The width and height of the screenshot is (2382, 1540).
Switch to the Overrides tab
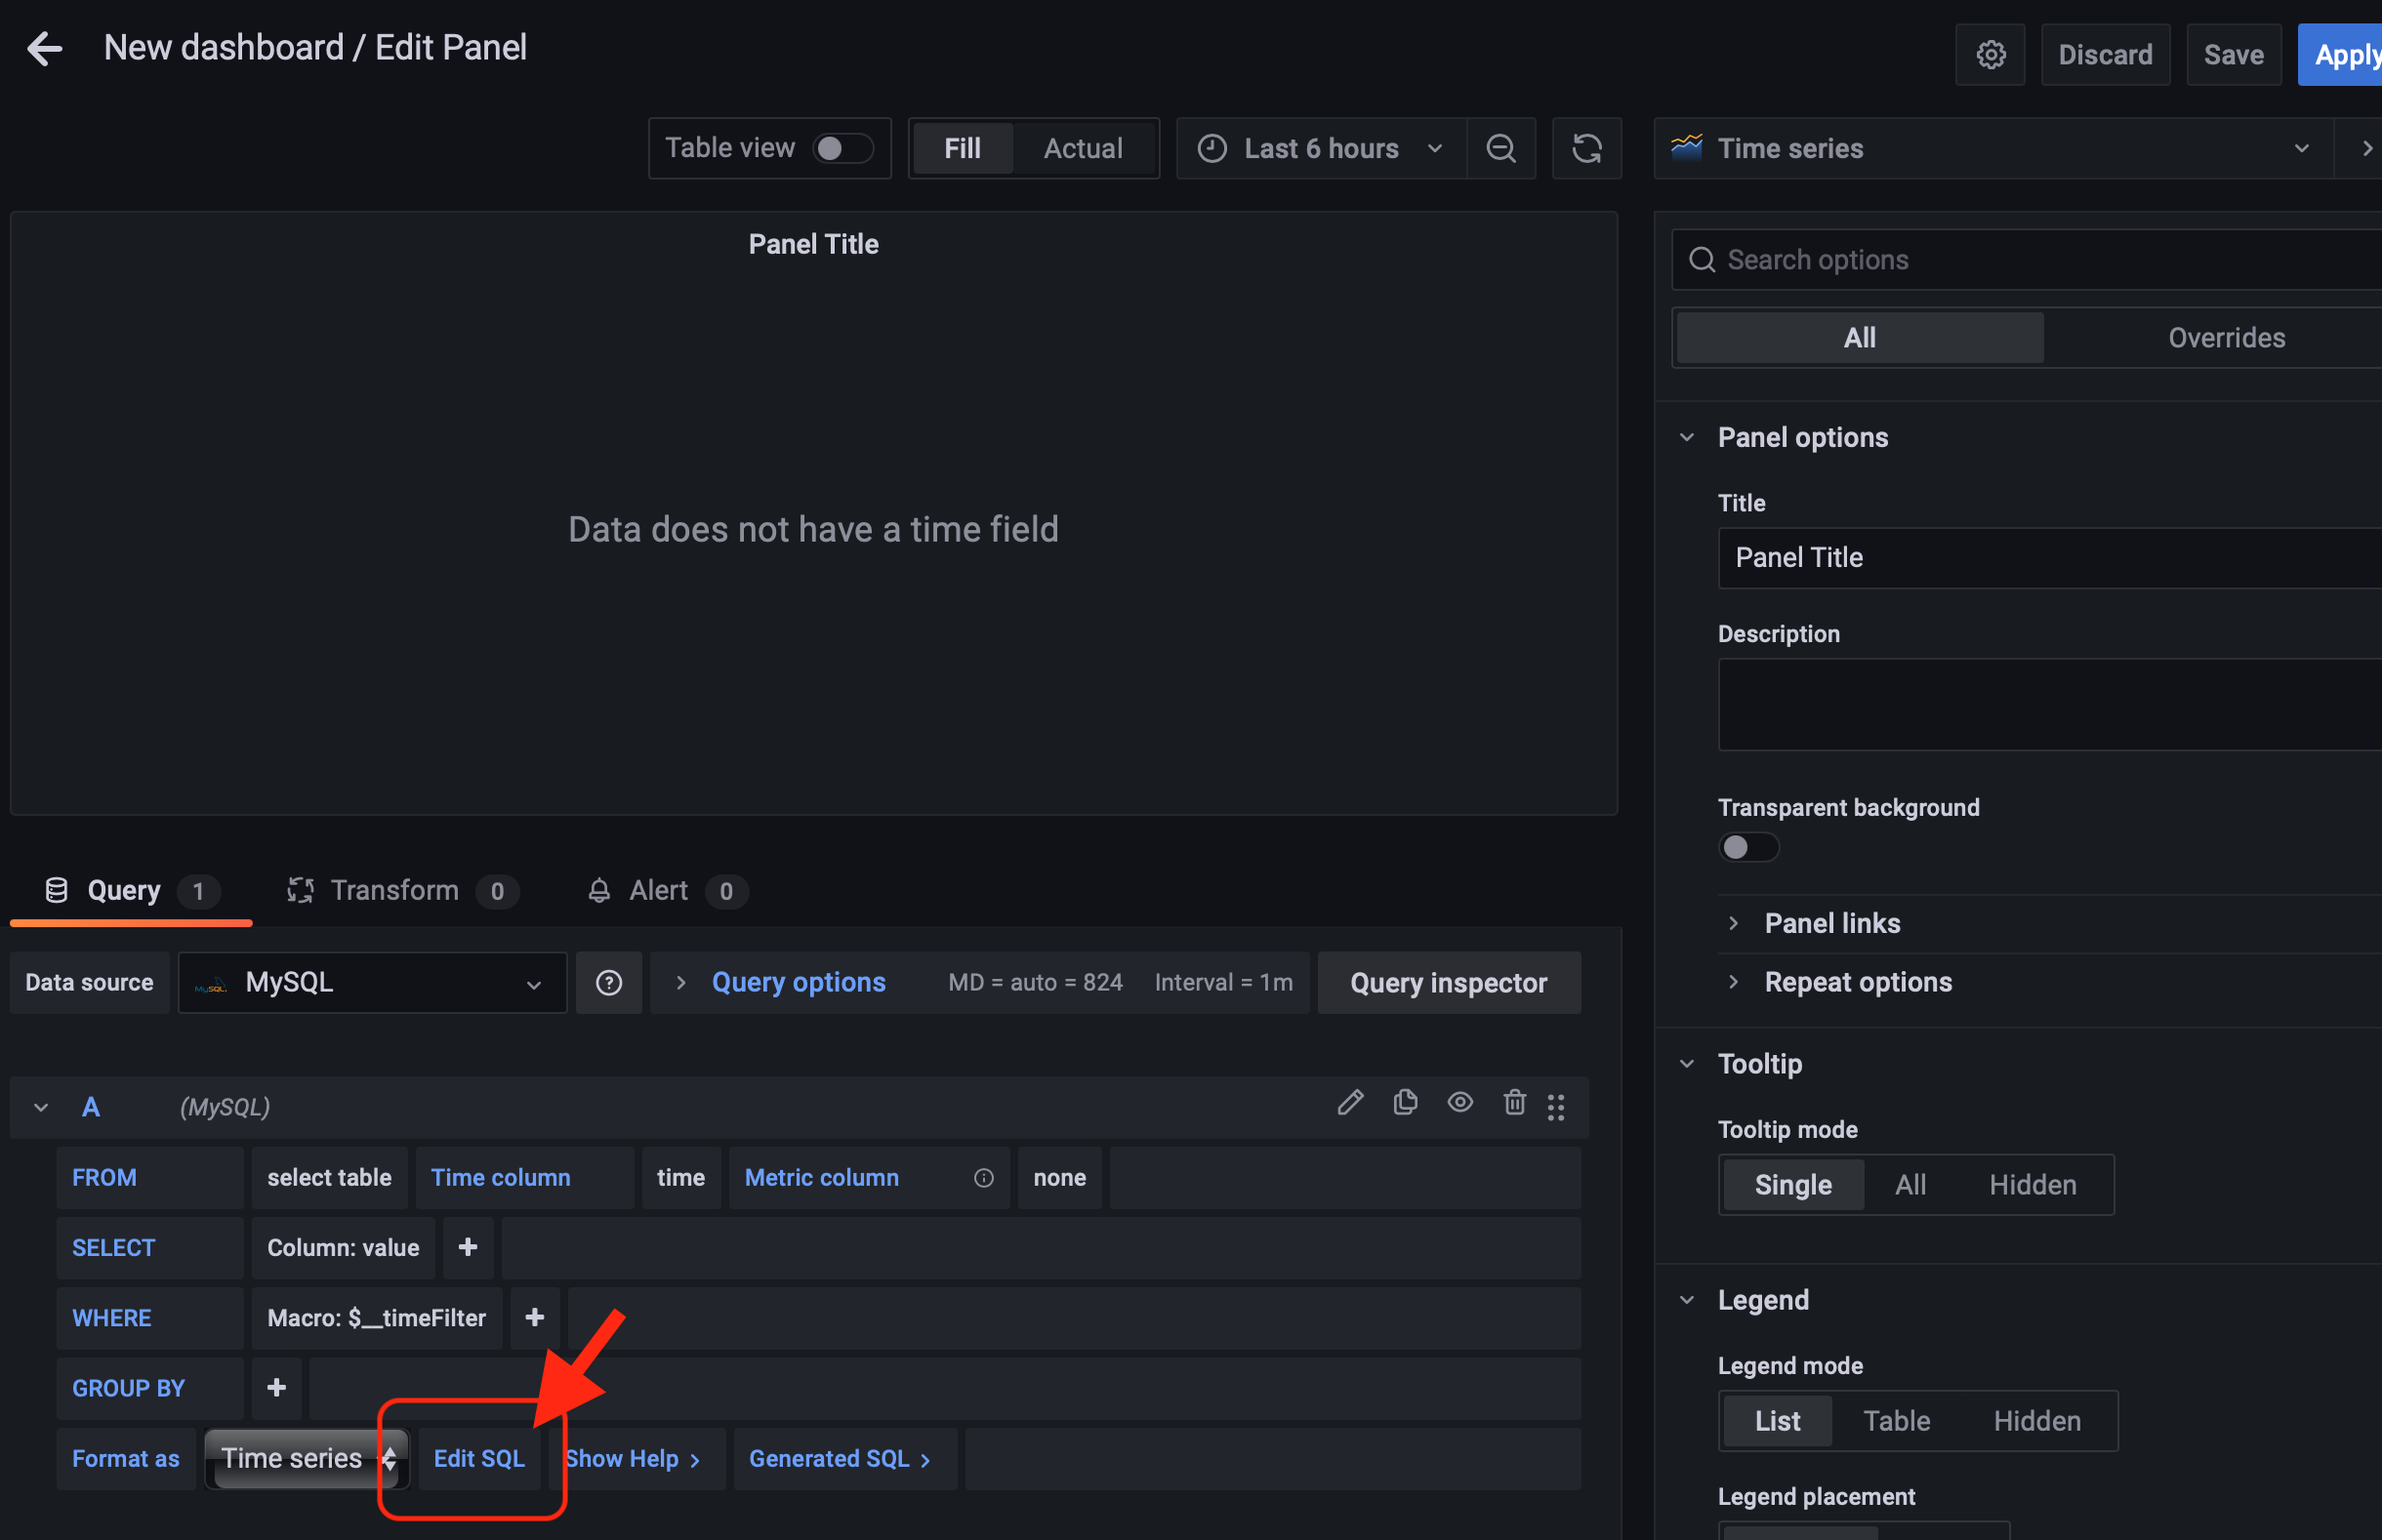[2225, 338]
